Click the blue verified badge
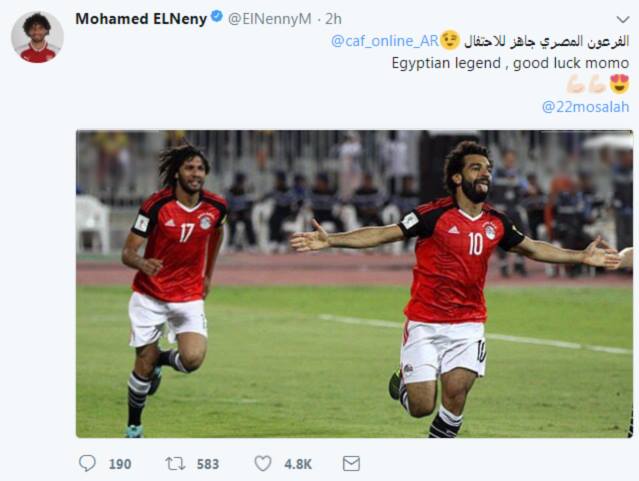The height and width of the screenshot is (481, 639). pyautogui.click(x=217, y=17)
